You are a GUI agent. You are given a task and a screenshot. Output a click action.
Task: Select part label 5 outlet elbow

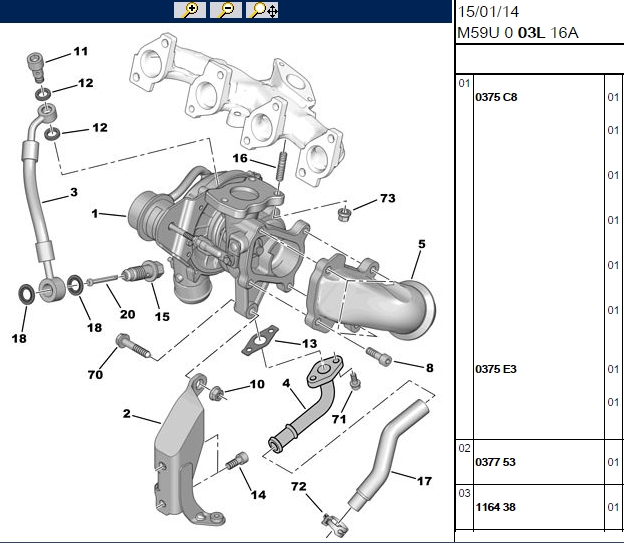click(x=422, y=244)
